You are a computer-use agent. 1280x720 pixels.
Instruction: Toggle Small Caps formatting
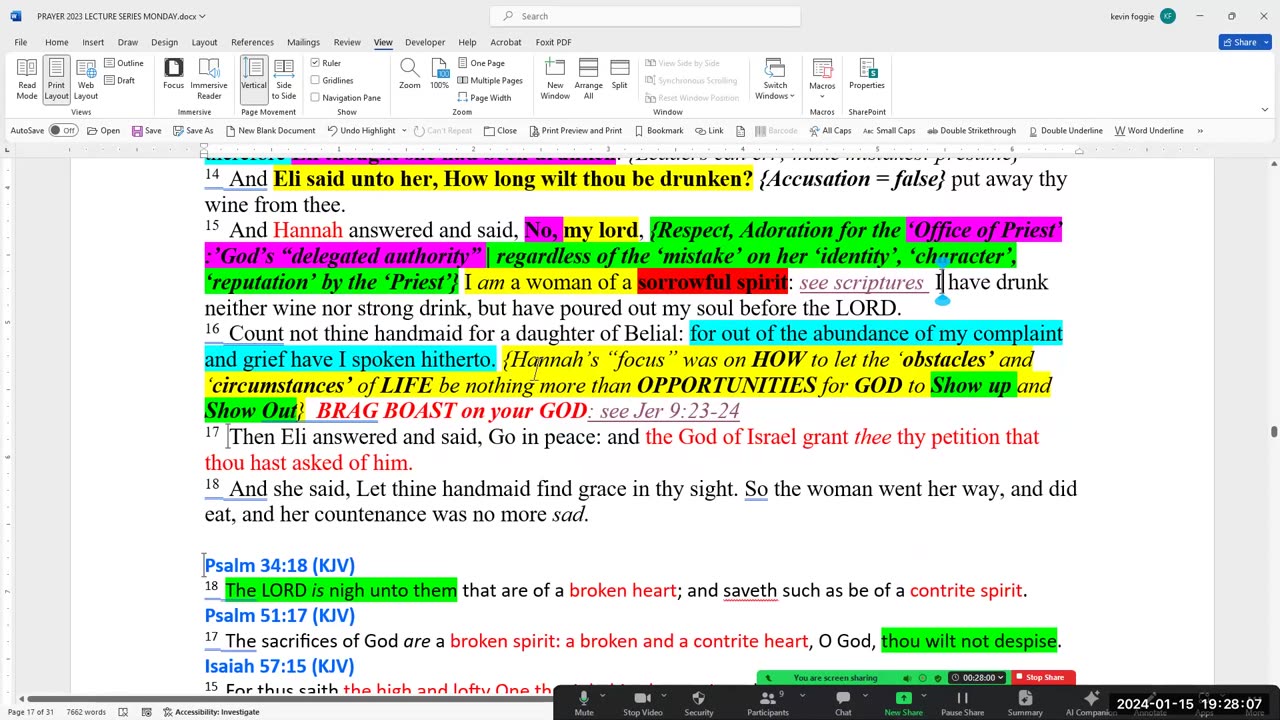pyautogui.click(x=888, y=130)
